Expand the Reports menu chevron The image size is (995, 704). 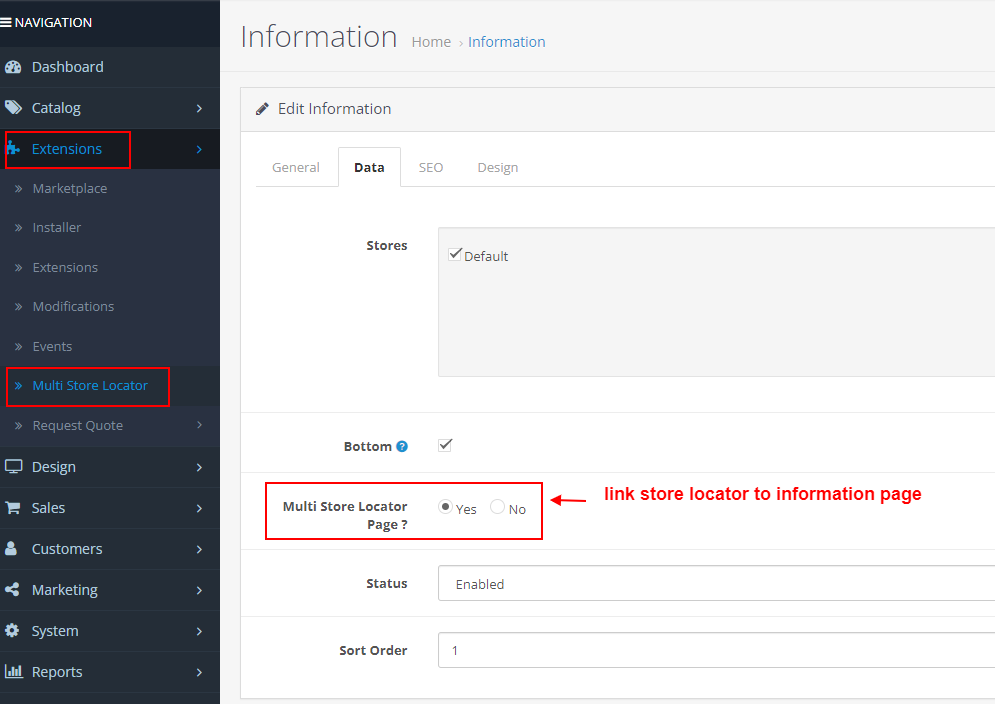[199, 672]
